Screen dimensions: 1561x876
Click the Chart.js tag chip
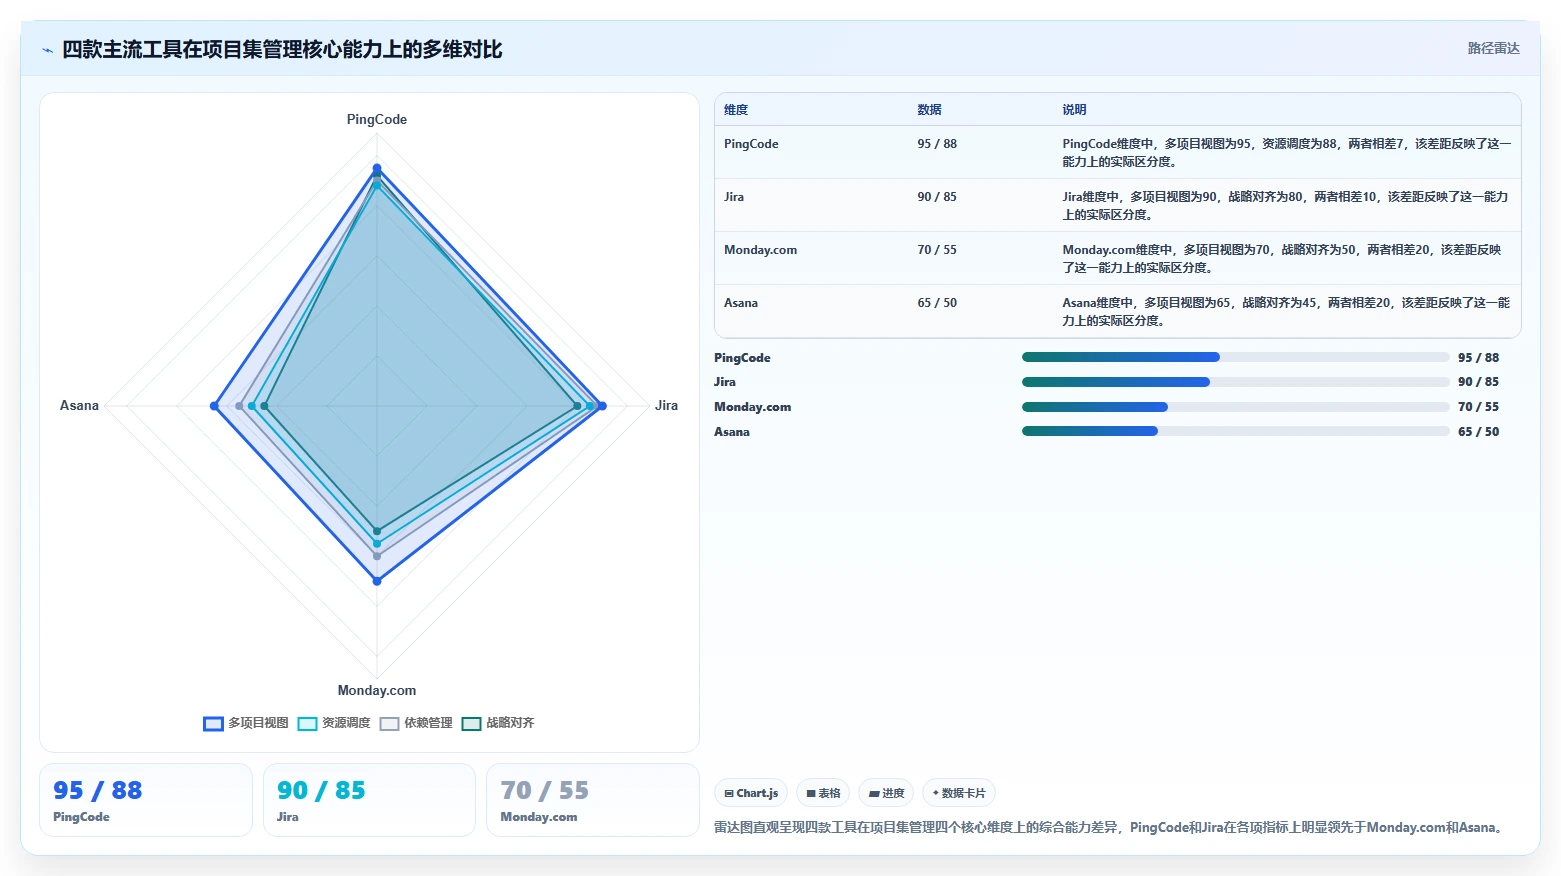[x=751, y=793]
